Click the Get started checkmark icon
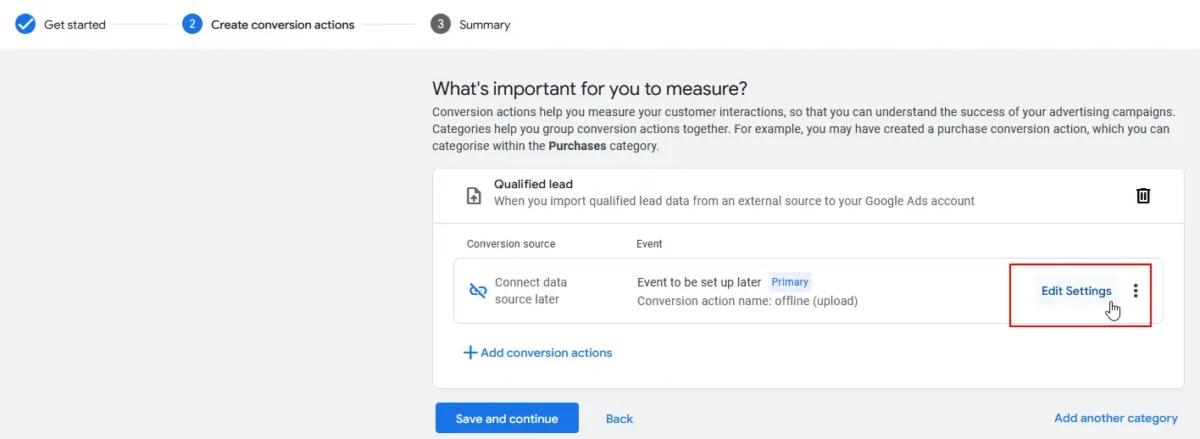Screen dimensions: 1200x439 pos(25,24)
